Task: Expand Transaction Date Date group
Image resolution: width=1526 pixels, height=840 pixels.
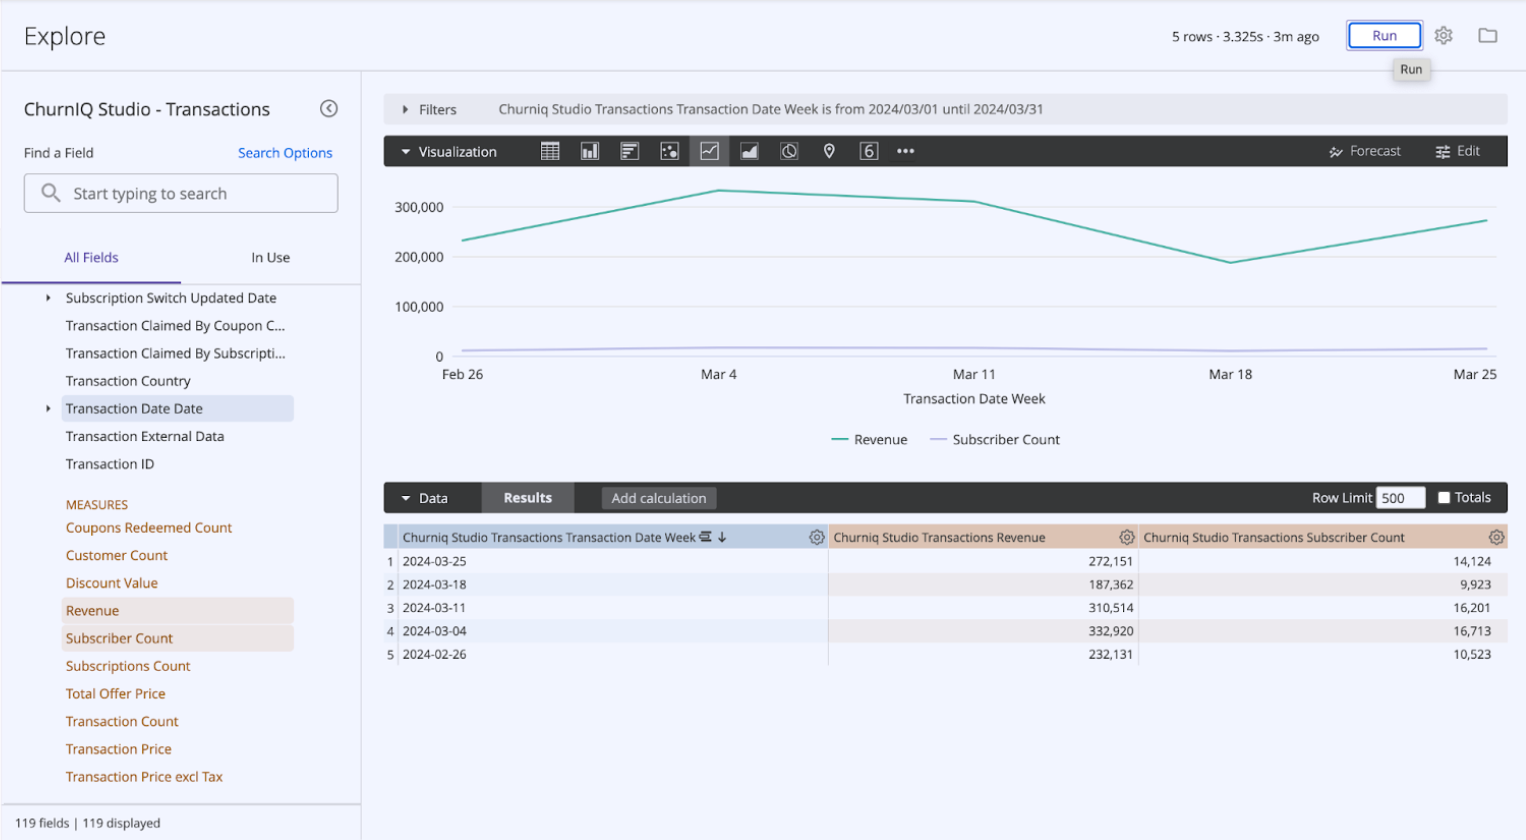Action: [x=48, y=408]
